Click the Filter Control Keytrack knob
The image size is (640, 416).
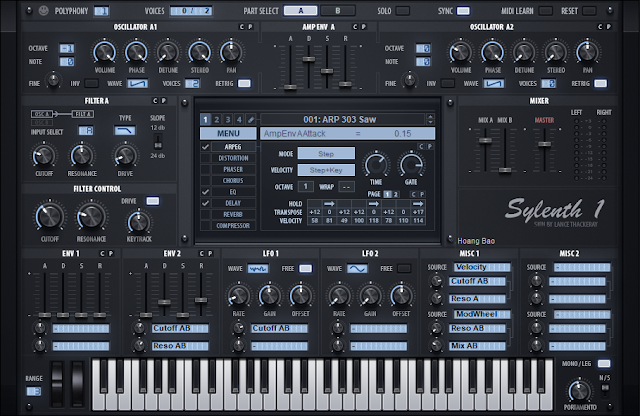(x=139, y=222)
